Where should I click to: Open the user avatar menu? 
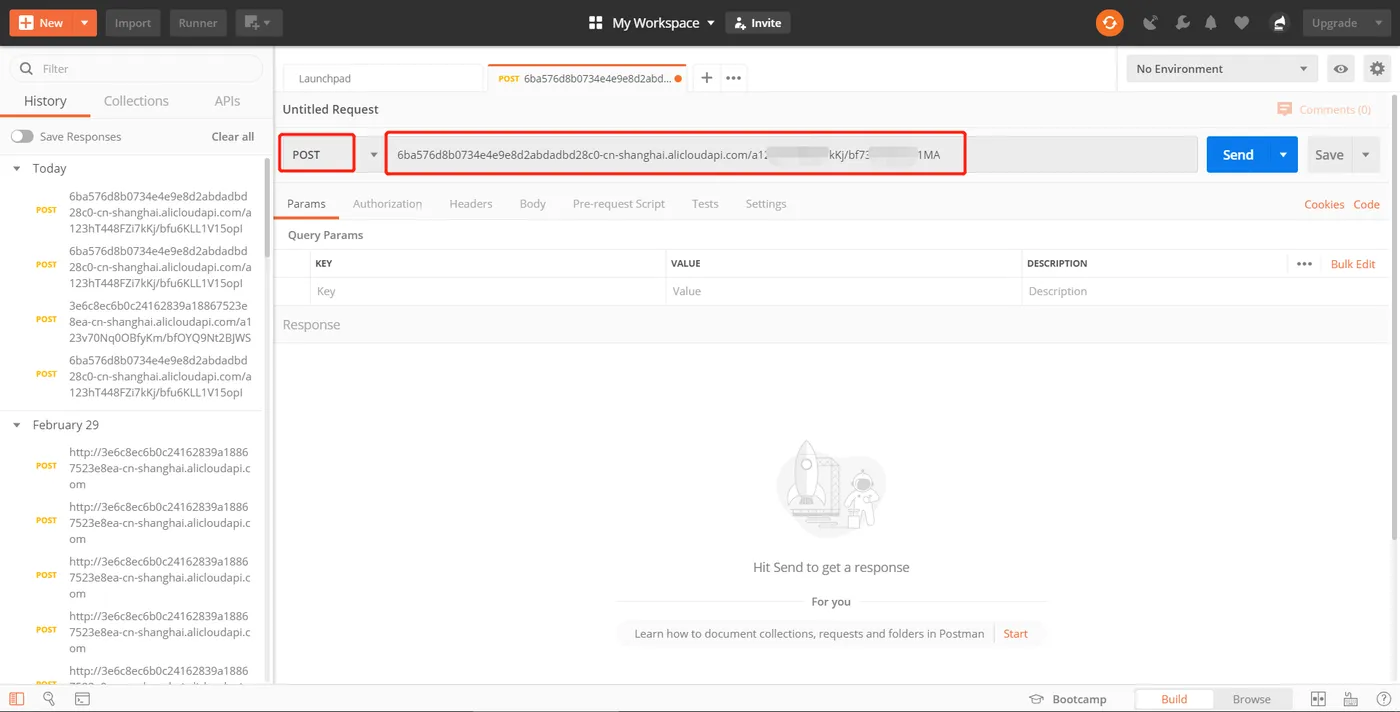(x=1279, y=22)
